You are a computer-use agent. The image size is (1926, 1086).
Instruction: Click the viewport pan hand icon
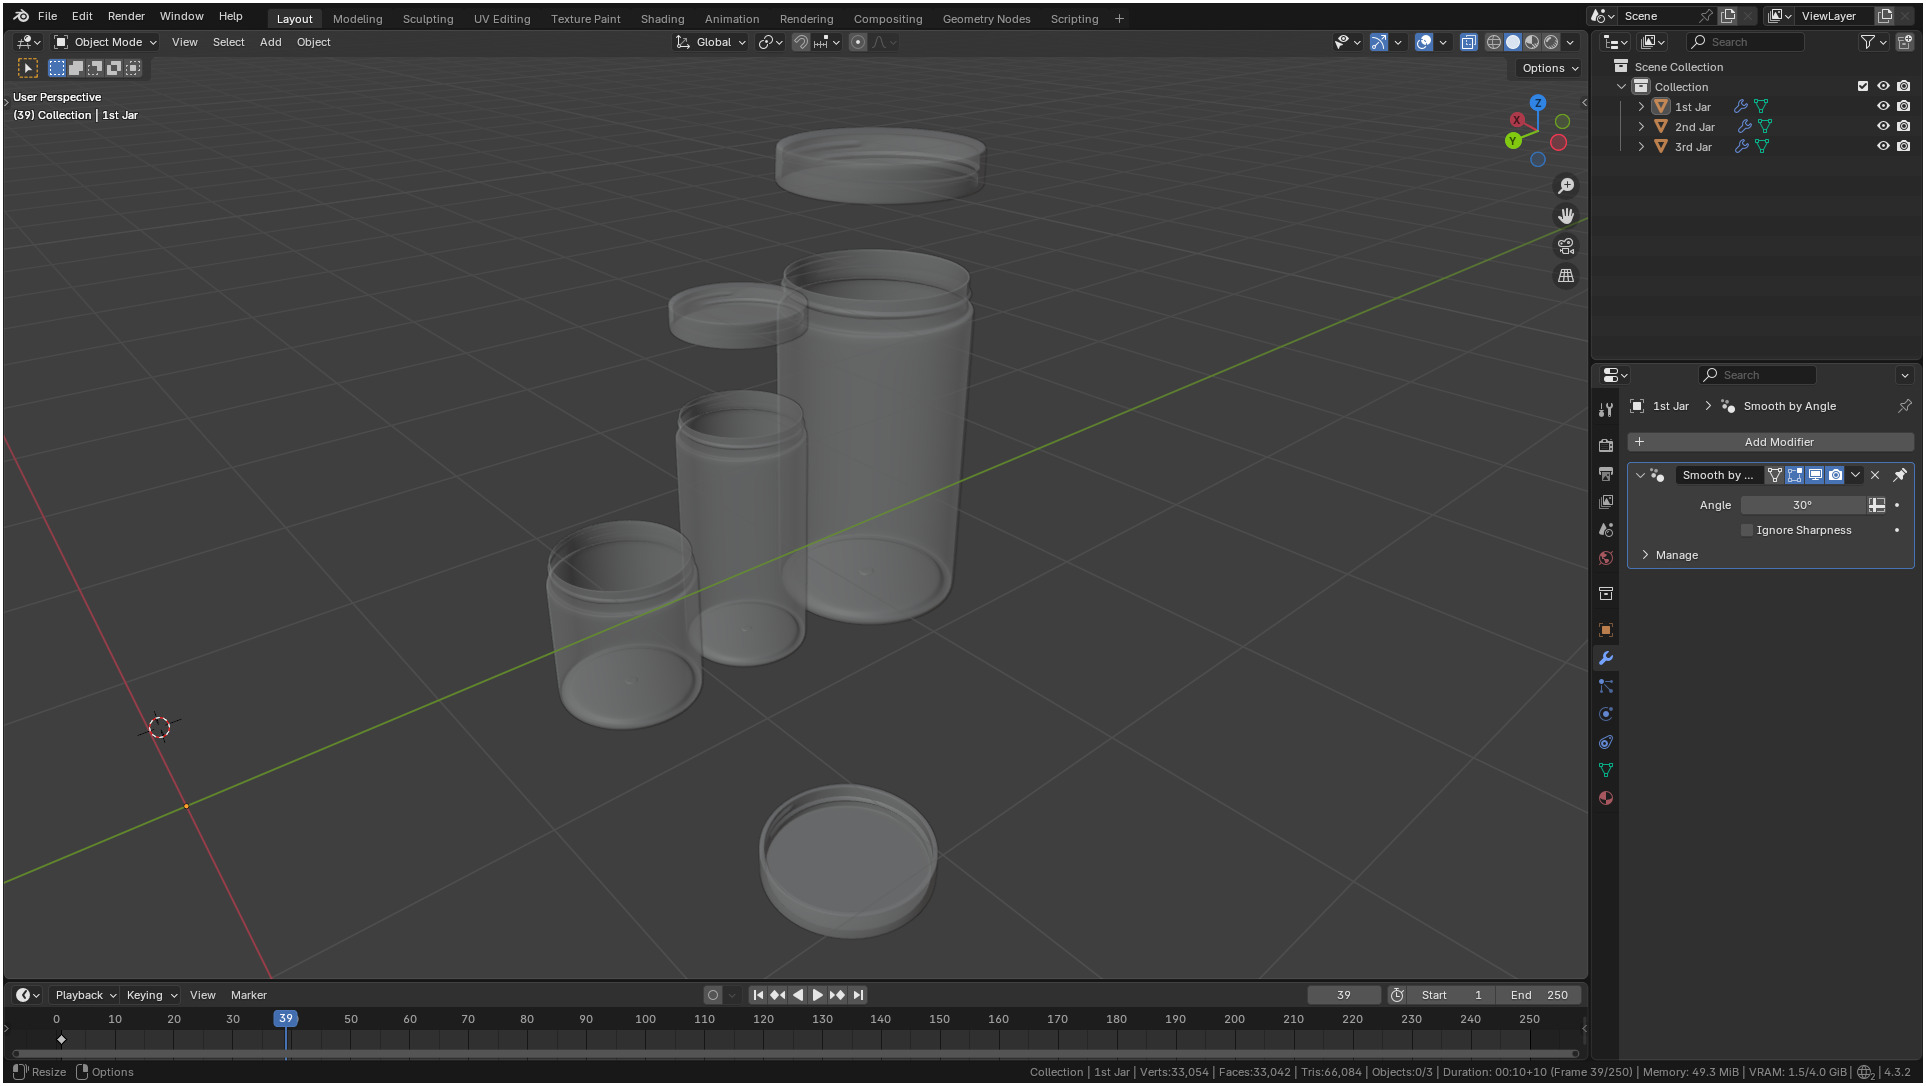pos(1566,216)
